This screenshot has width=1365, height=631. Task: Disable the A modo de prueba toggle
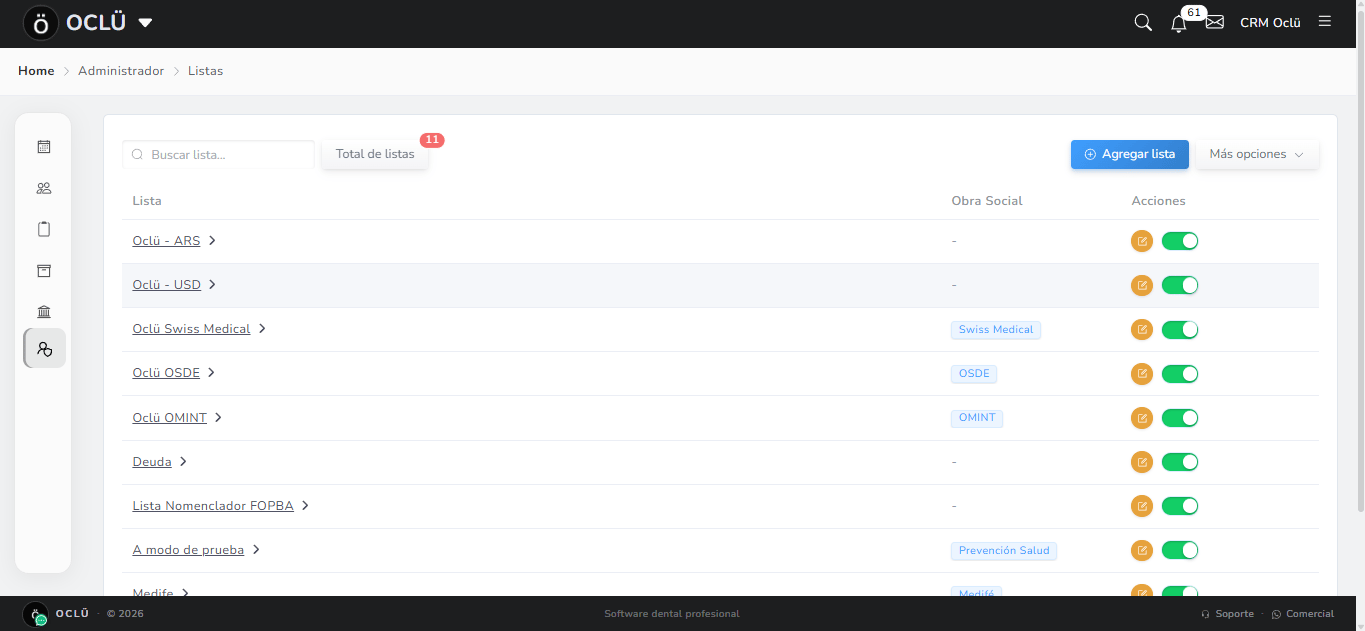pos(1180,550)
